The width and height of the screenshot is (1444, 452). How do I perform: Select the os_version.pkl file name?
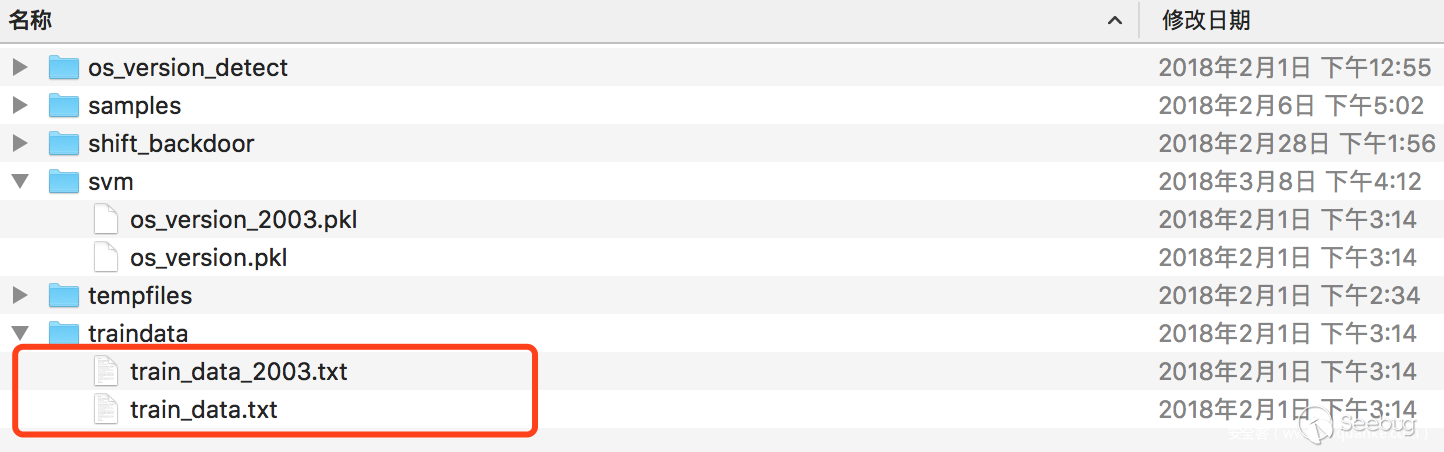pos(208,258)
